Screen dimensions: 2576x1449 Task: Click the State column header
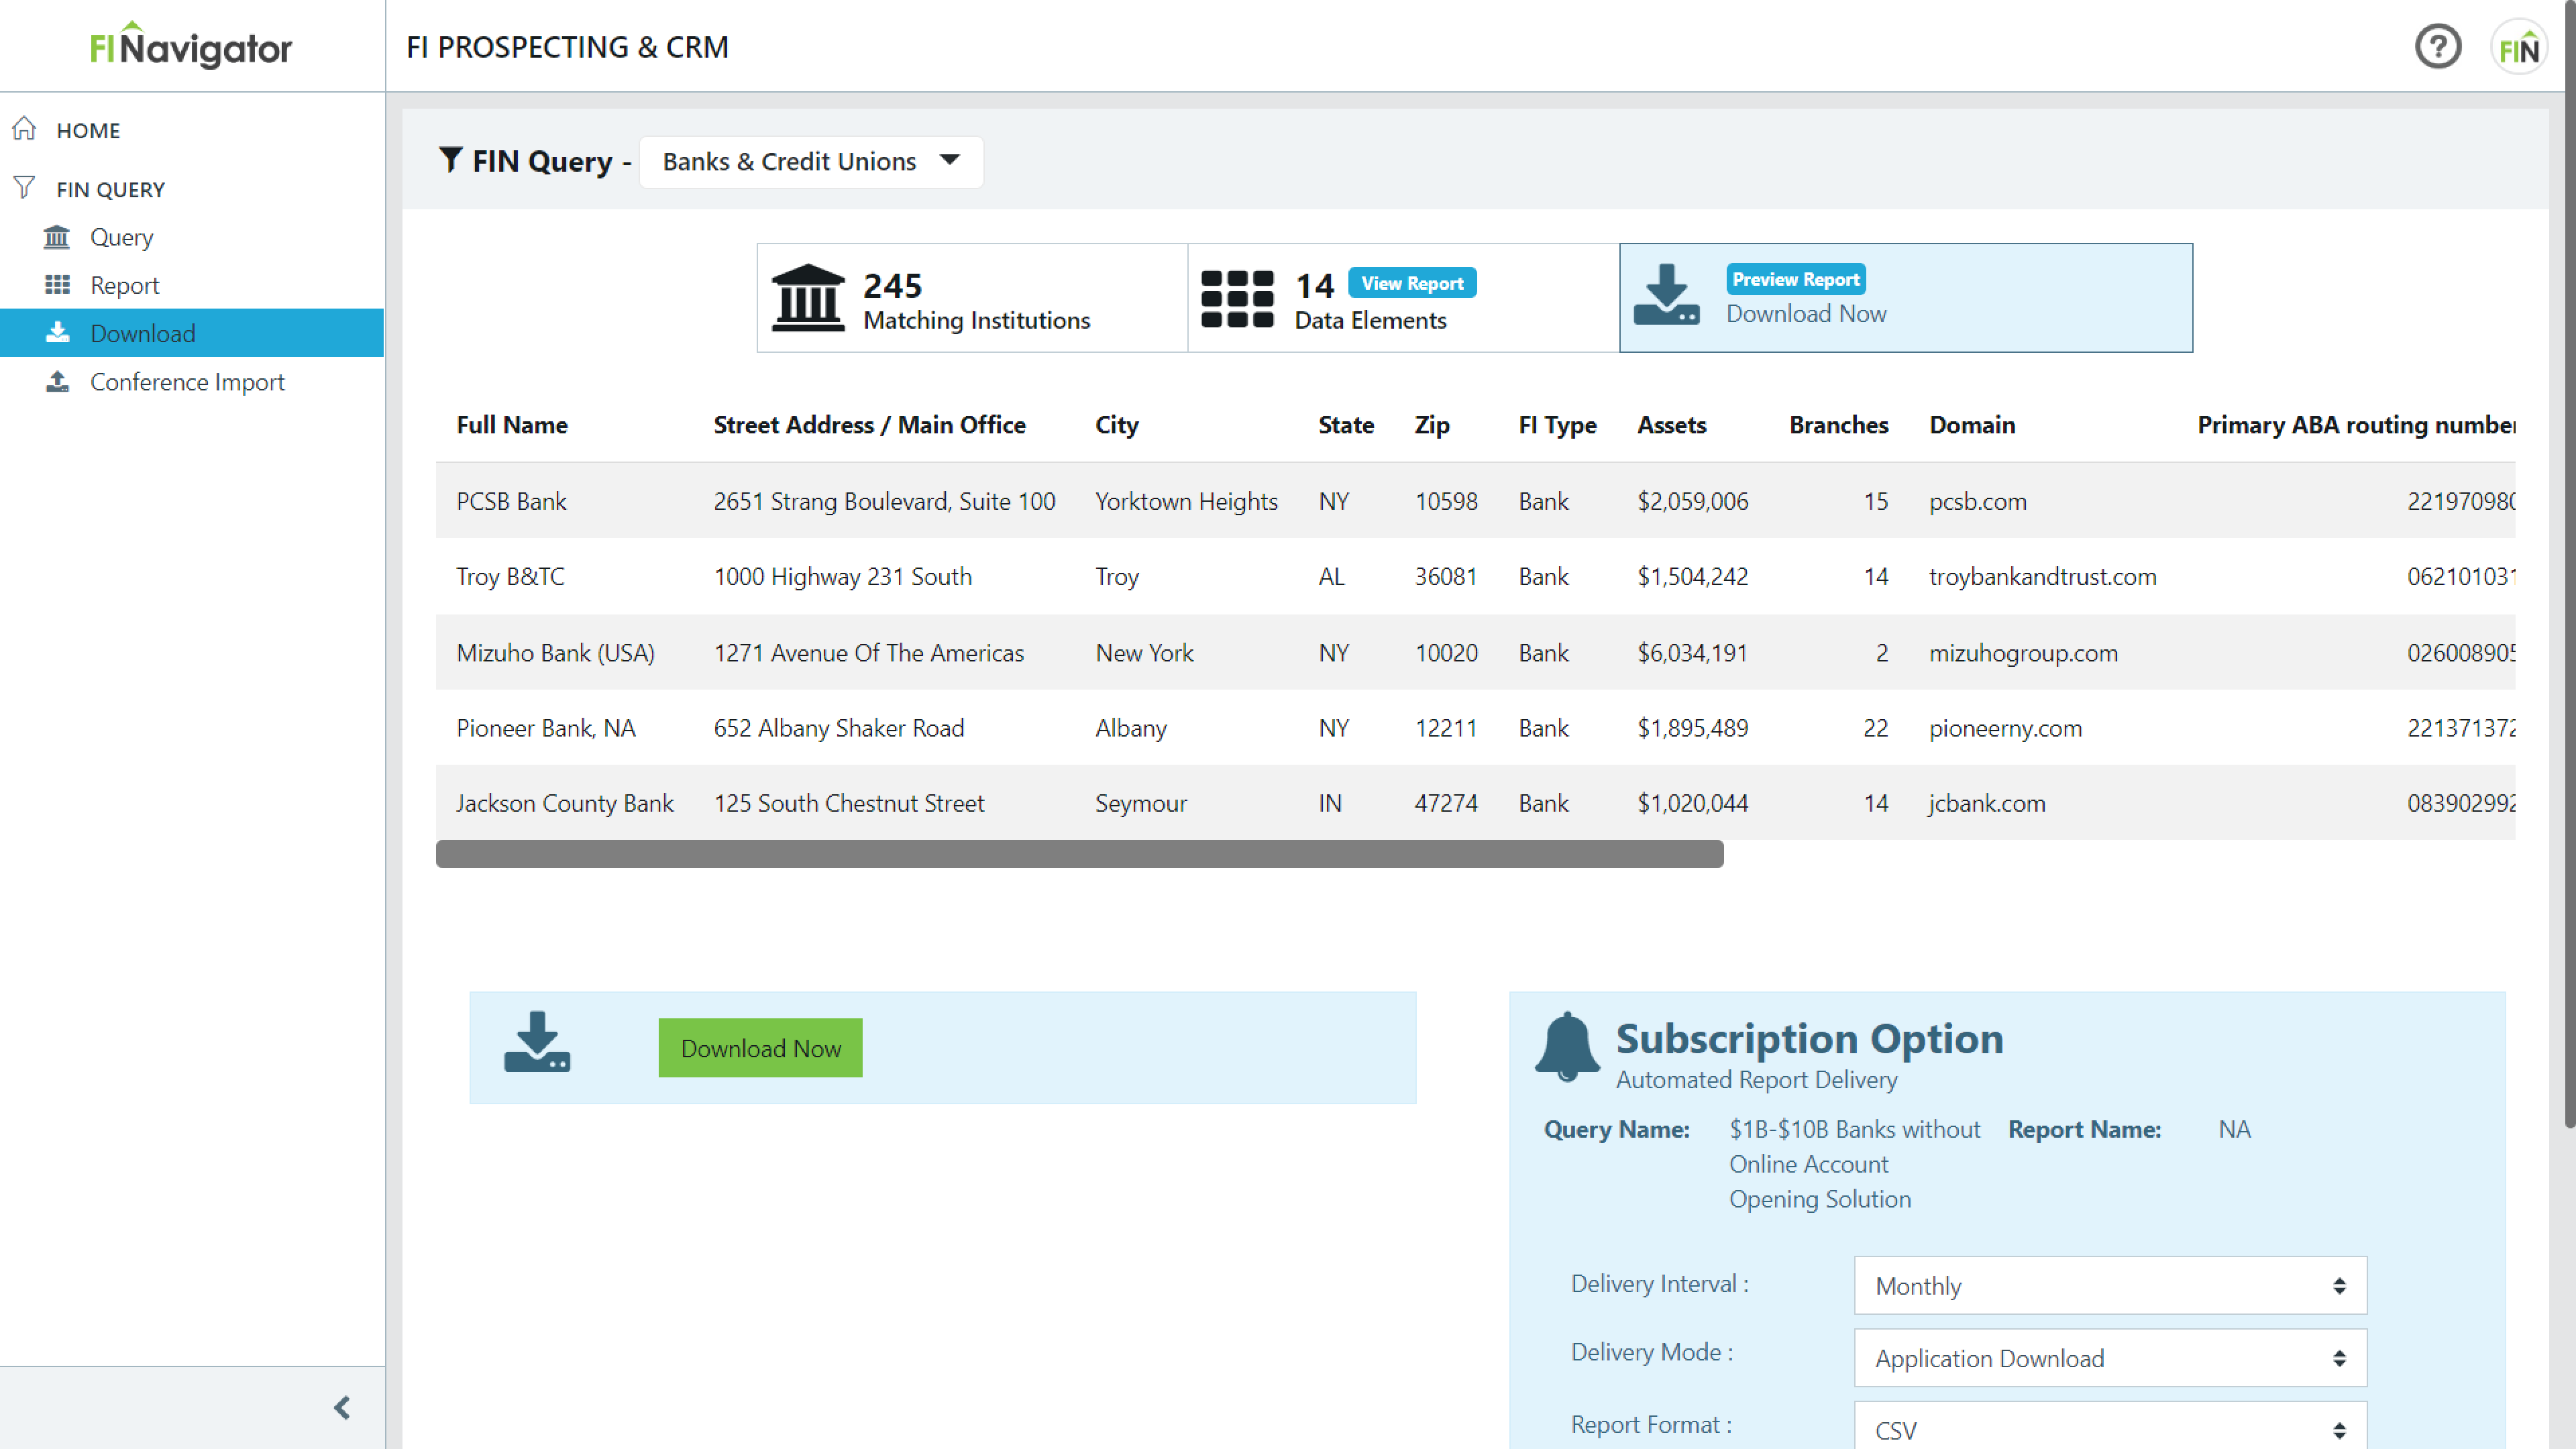pos(1346,425)
